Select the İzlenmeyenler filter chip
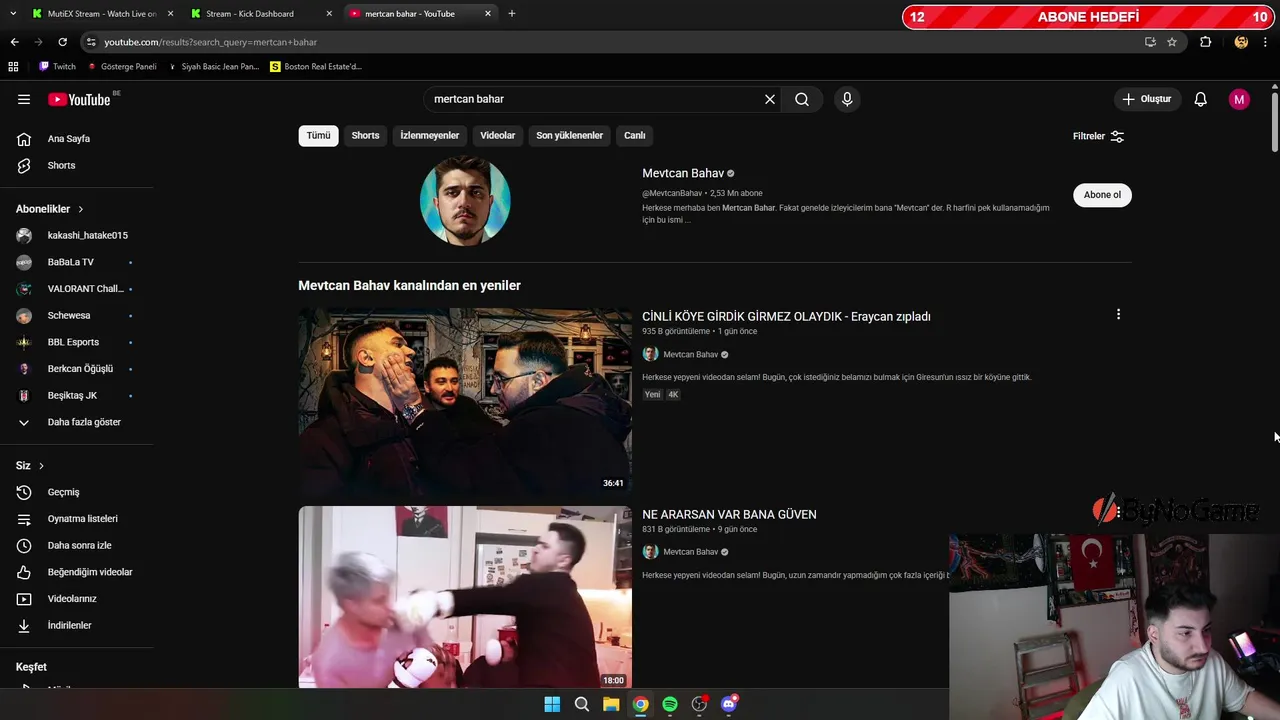1280x720 pixels. click(x=430, y=135)
